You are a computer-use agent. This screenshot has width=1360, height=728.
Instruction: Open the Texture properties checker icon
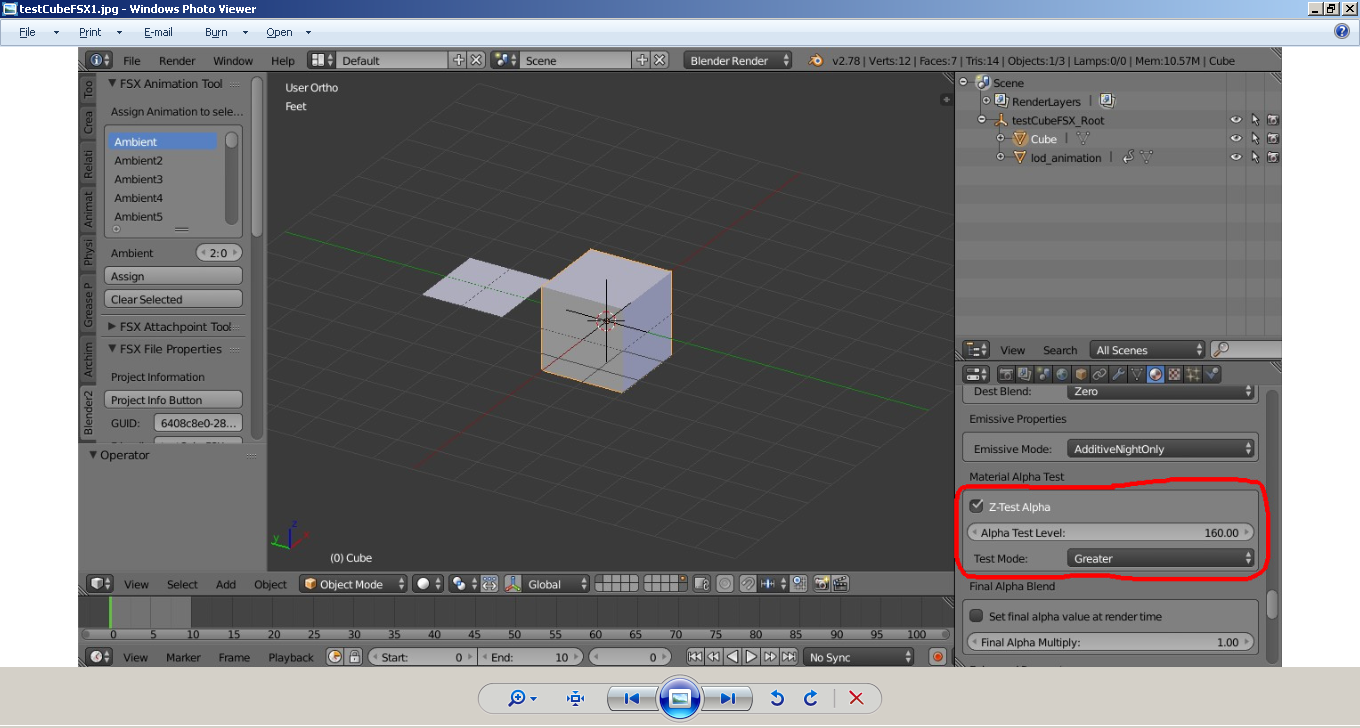[1174, 374]
